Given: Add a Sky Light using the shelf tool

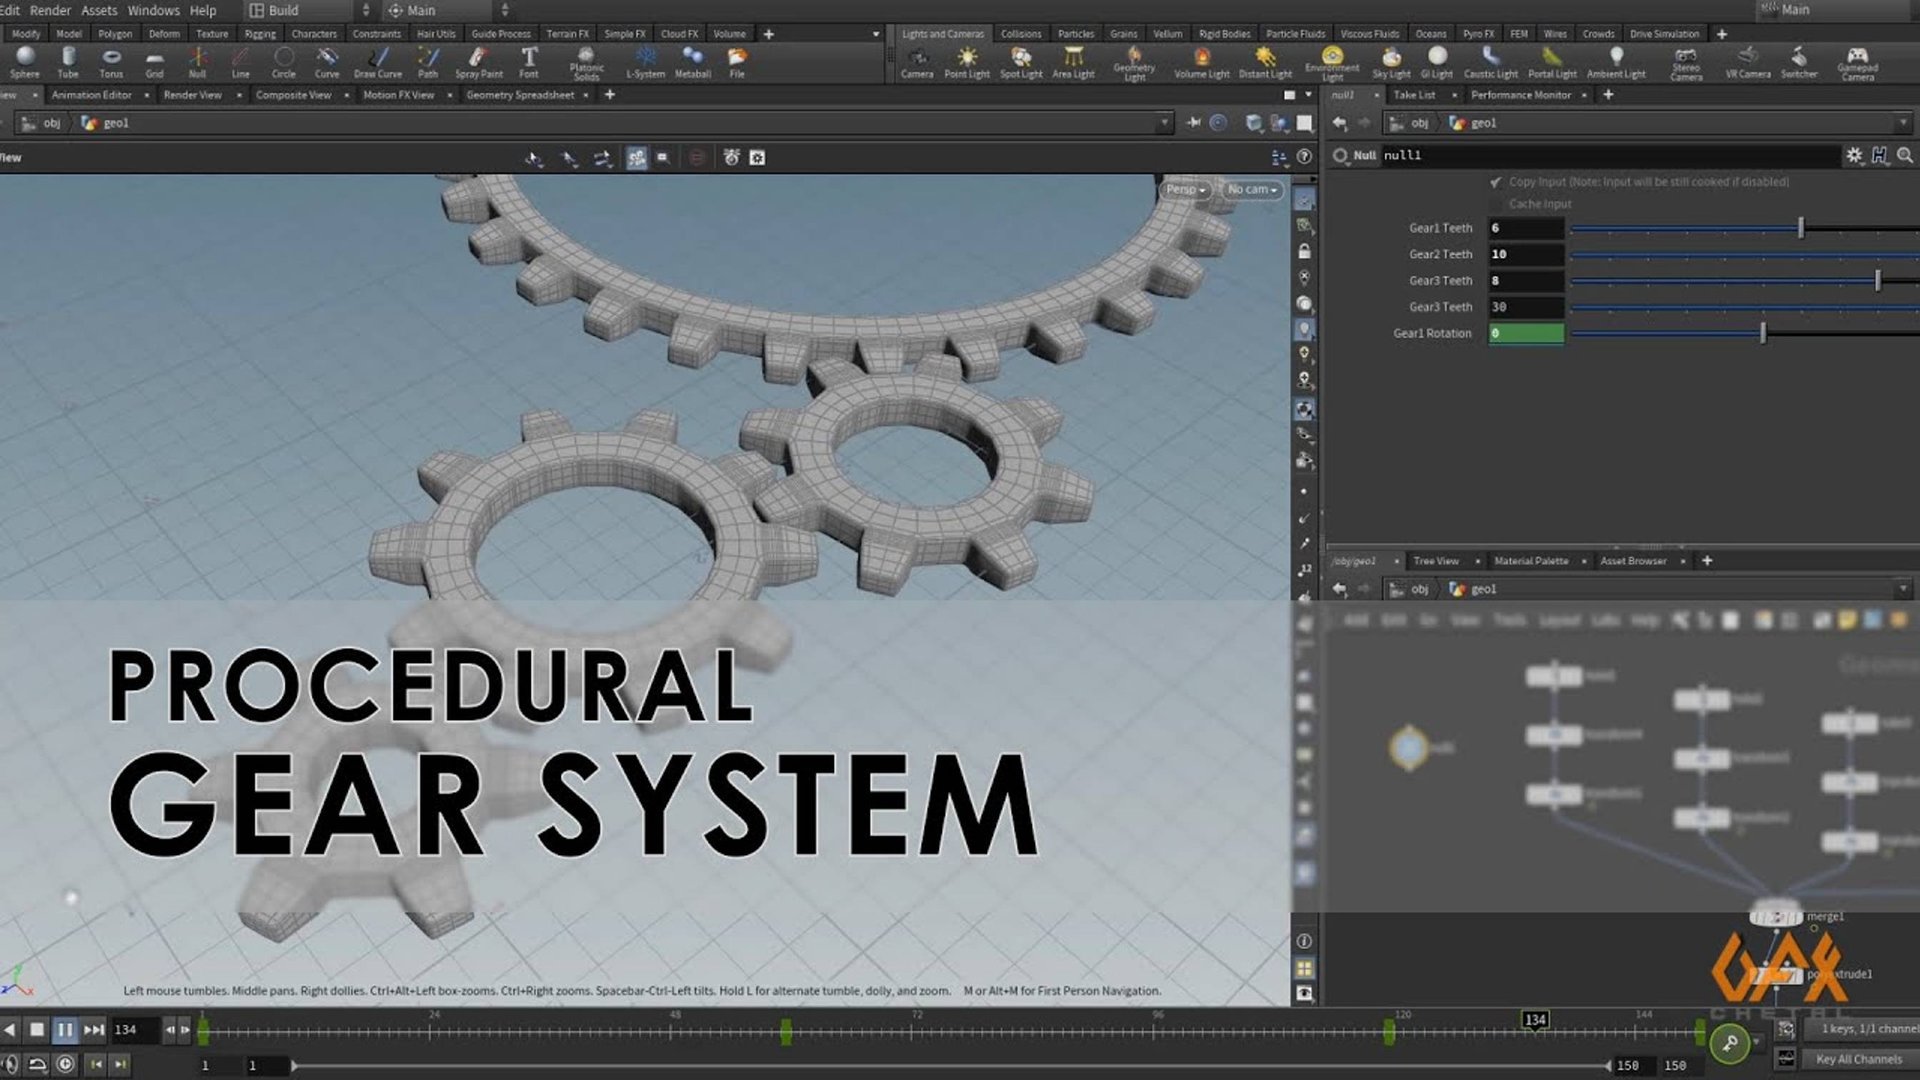Looking at the screenshot, I should (x=1390, y=63).
